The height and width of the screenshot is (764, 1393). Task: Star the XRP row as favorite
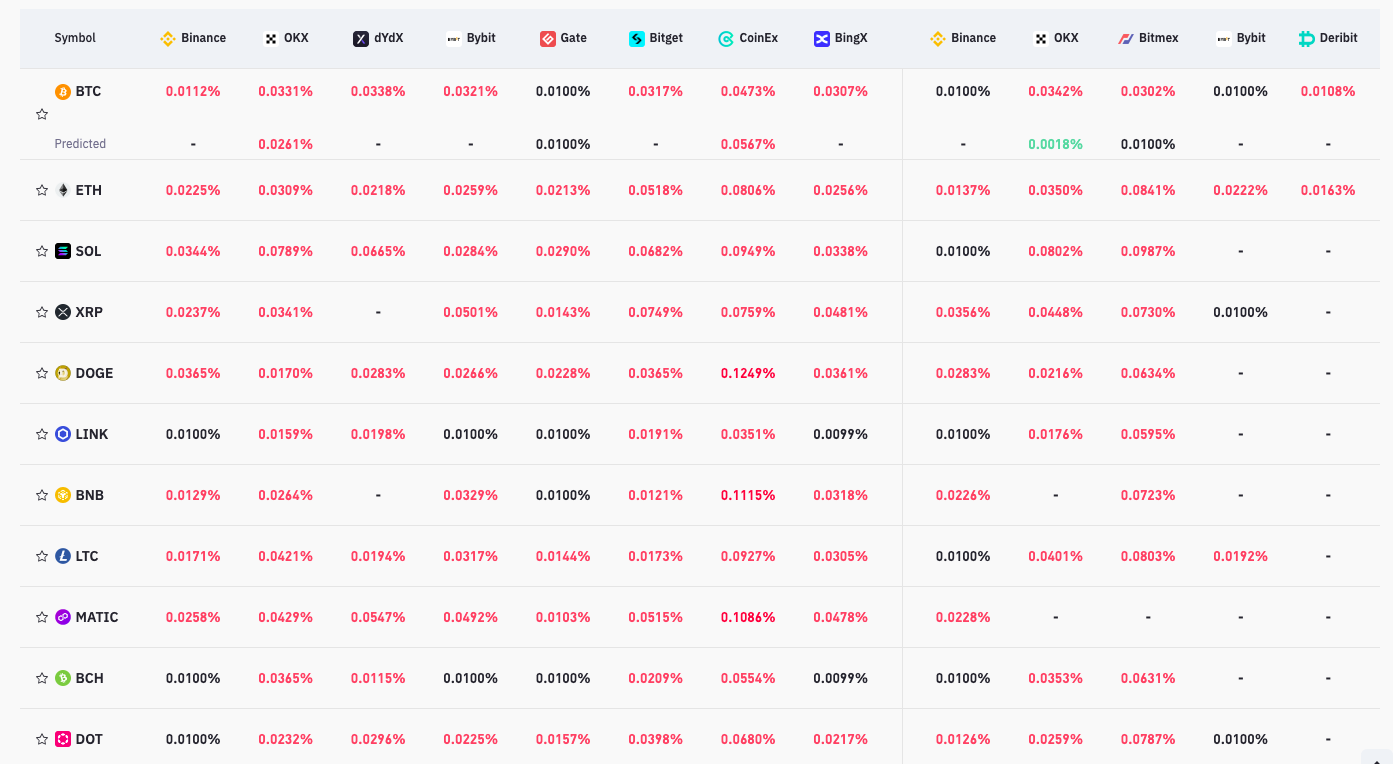click(42, 312)
